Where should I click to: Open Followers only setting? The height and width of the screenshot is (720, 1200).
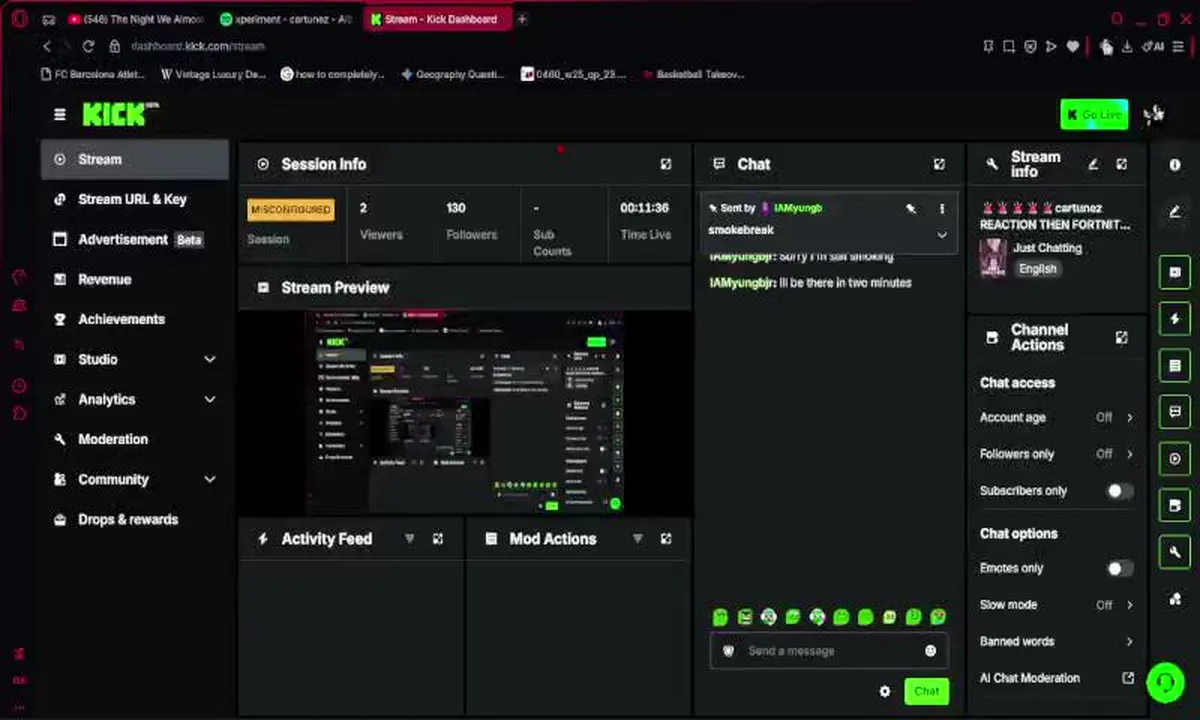tap(1057, 454)
